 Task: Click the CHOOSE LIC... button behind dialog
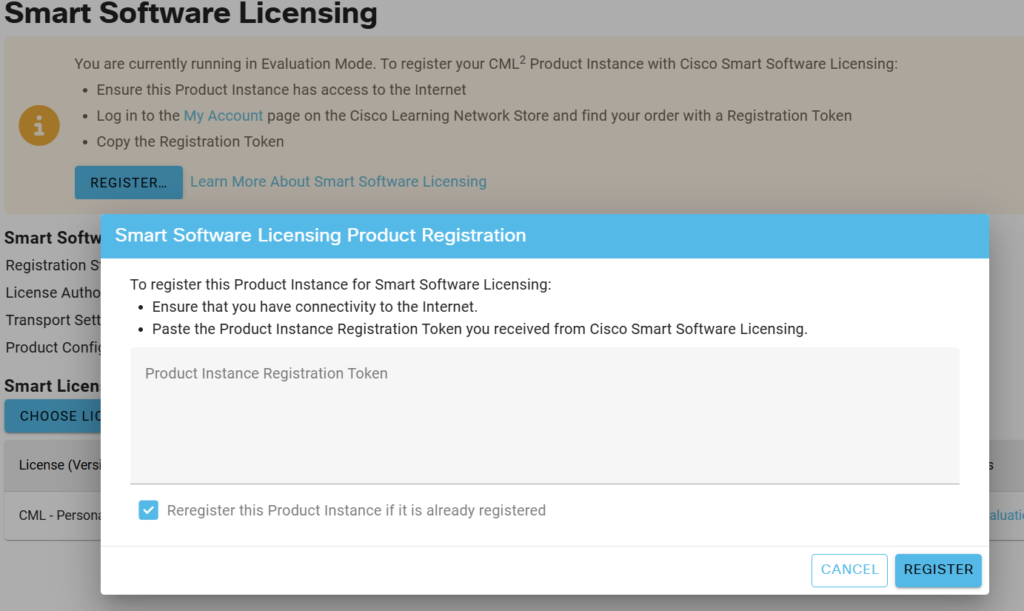[x=53, y=416]
